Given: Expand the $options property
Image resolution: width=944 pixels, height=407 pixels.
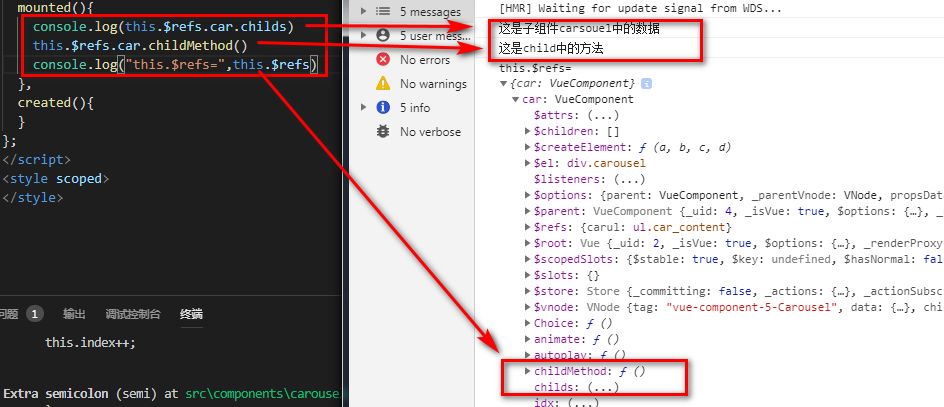Looking at the screenshot, I should (528, 195).
